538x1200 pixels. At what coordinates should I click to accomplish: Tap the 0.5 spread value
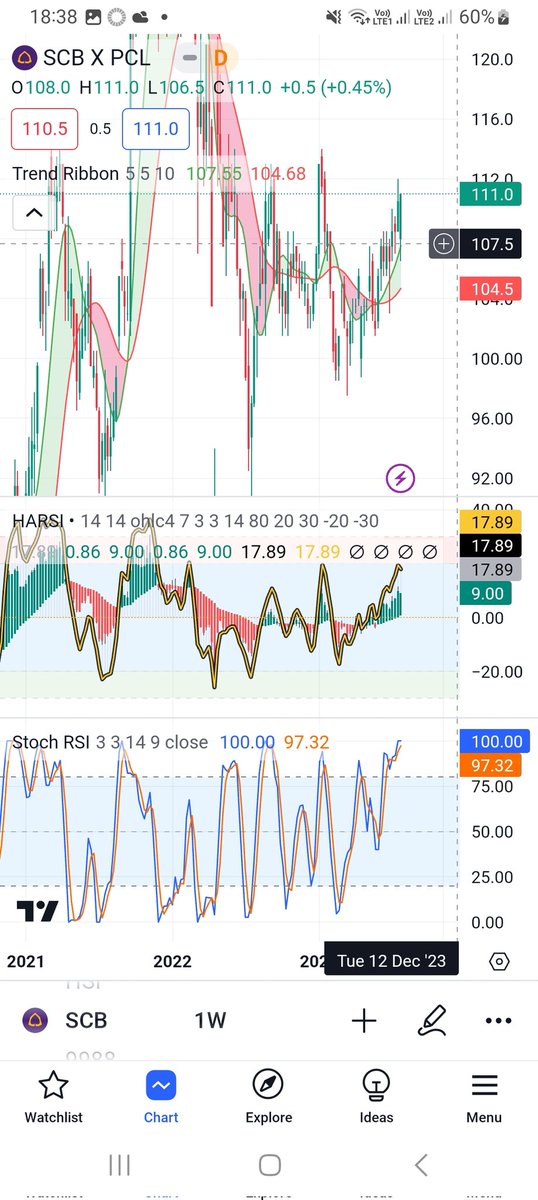(x=100, y=129)
